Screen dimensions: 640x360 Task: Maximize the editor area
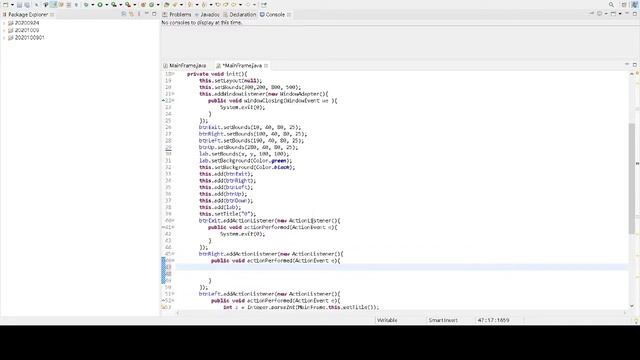[635, 64]
